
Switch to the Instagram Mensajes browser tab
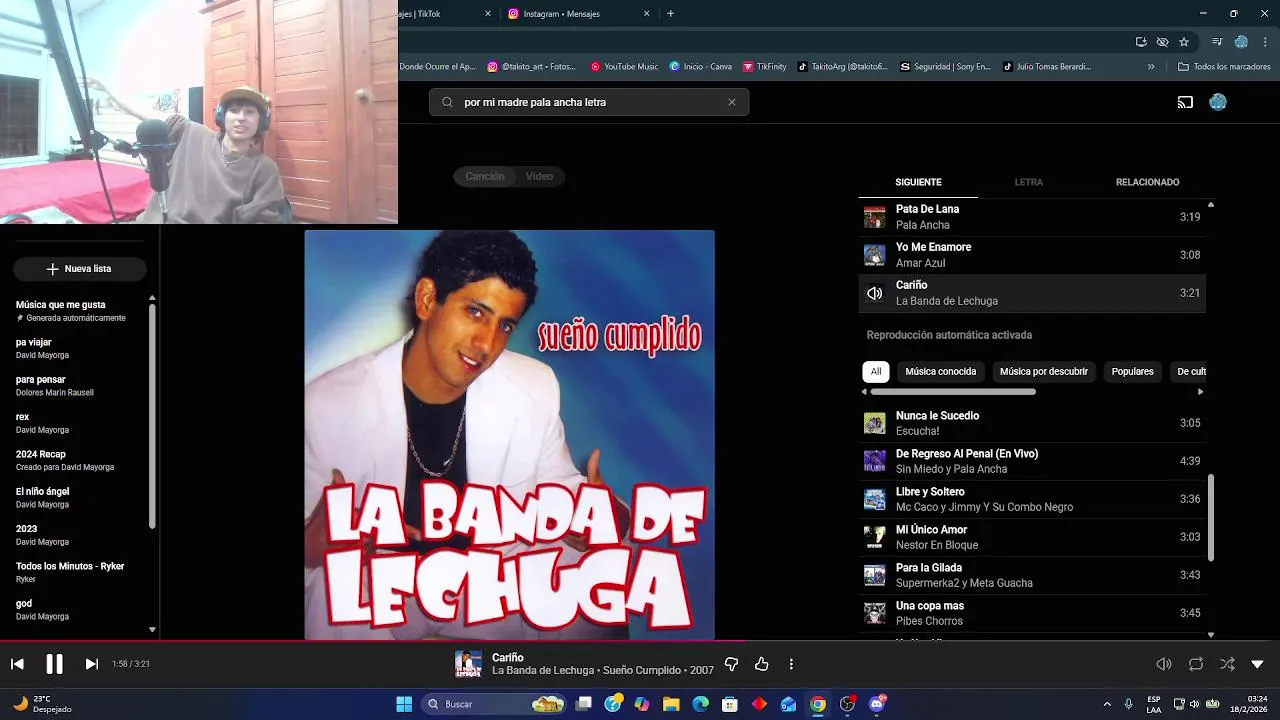pyautogui.click(x=580, y=14)
